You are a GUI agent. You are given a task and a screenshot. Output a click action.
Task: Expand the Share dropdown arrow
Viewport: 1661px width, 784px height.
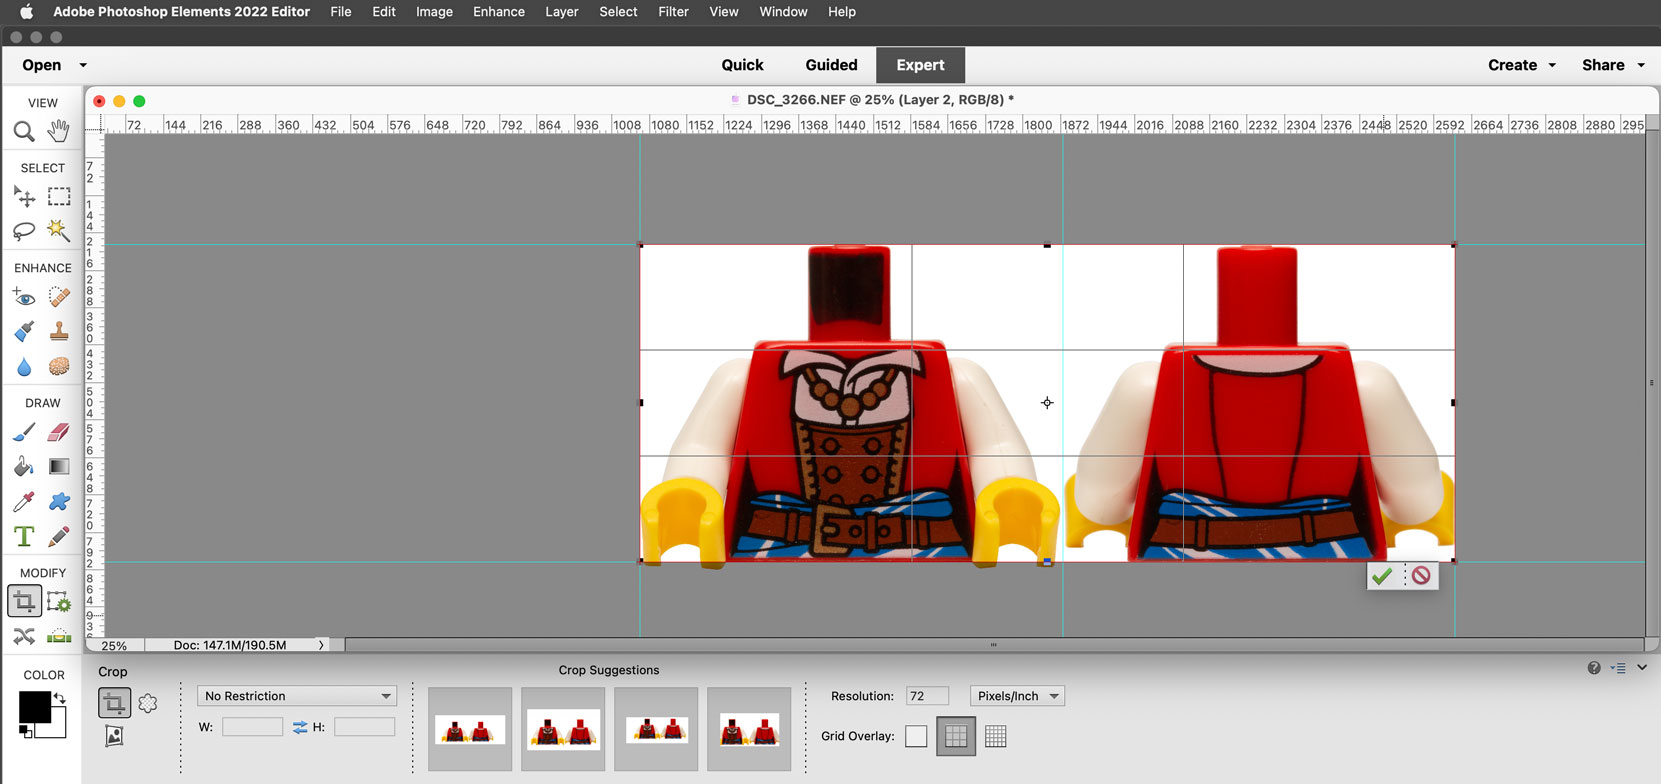coord(1641,66)
